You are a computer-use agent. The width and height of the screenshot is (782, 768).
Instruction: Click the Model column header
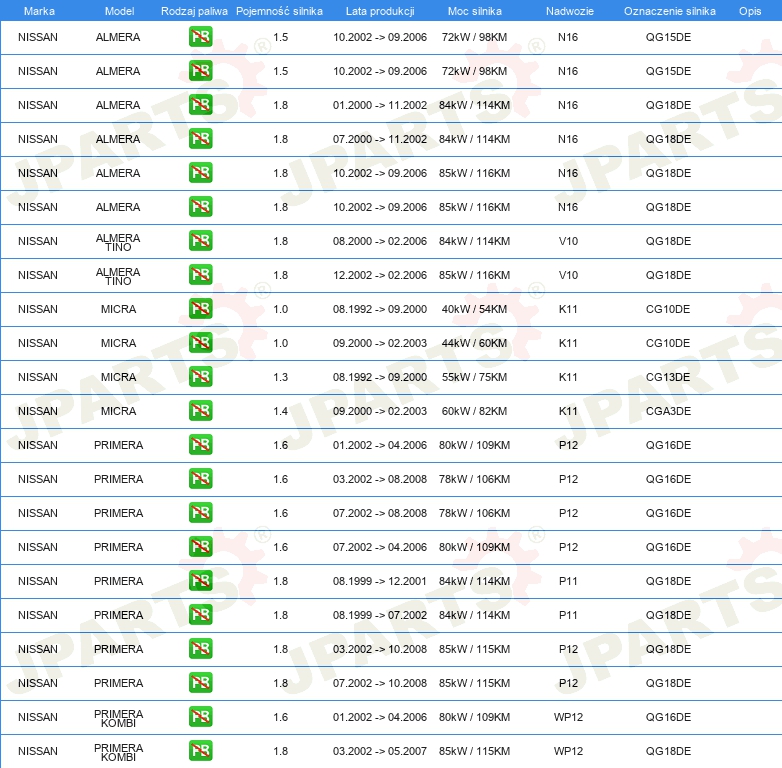119,11
